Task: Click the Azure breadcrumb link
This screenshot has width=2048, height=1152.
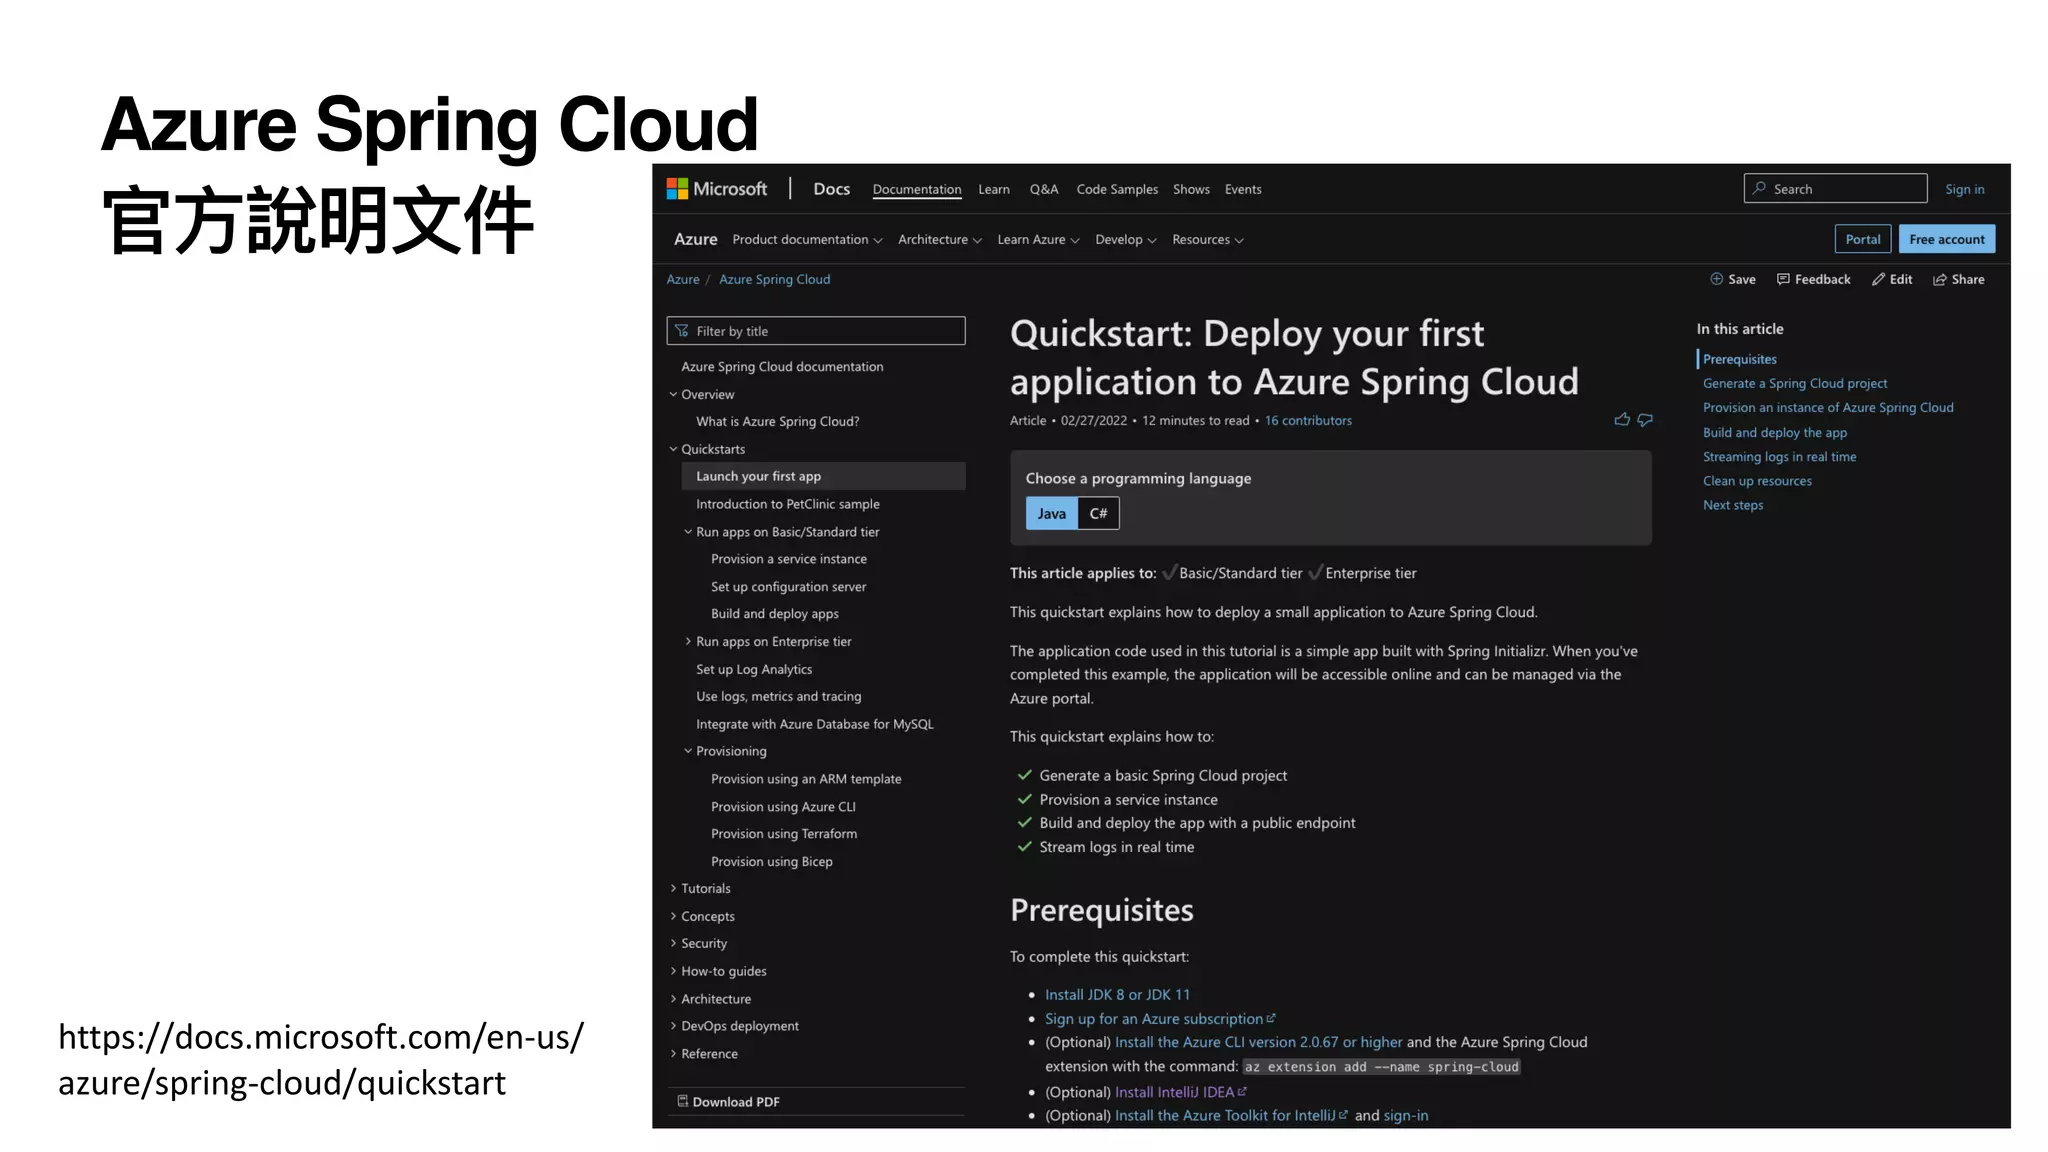Action: [683, 279]
